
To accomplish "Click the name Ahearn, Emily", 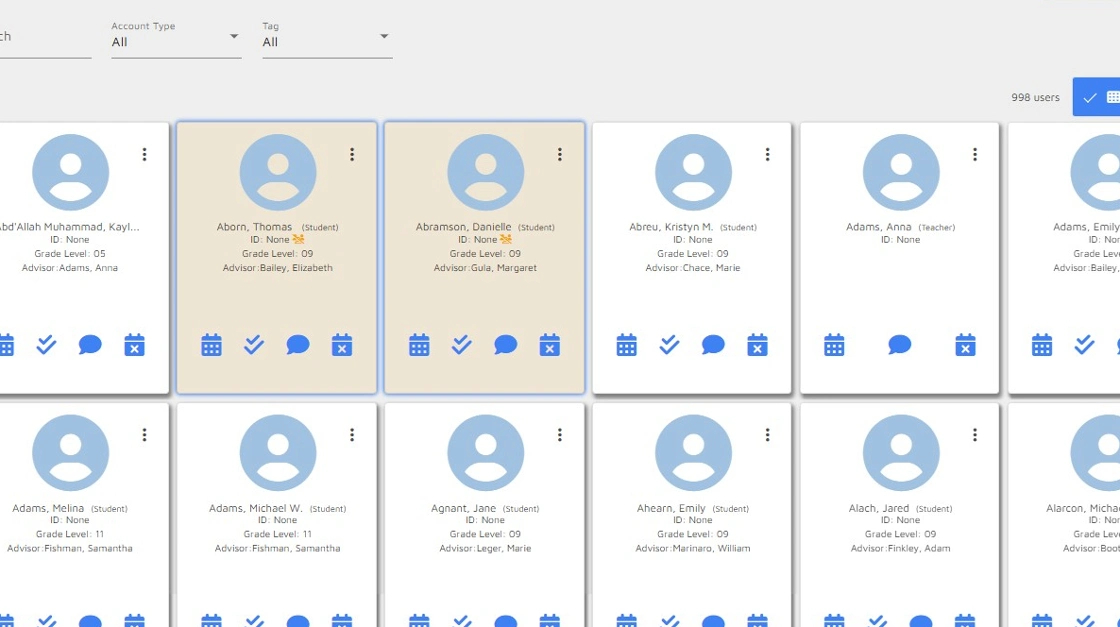I will (x=671, y=508).
